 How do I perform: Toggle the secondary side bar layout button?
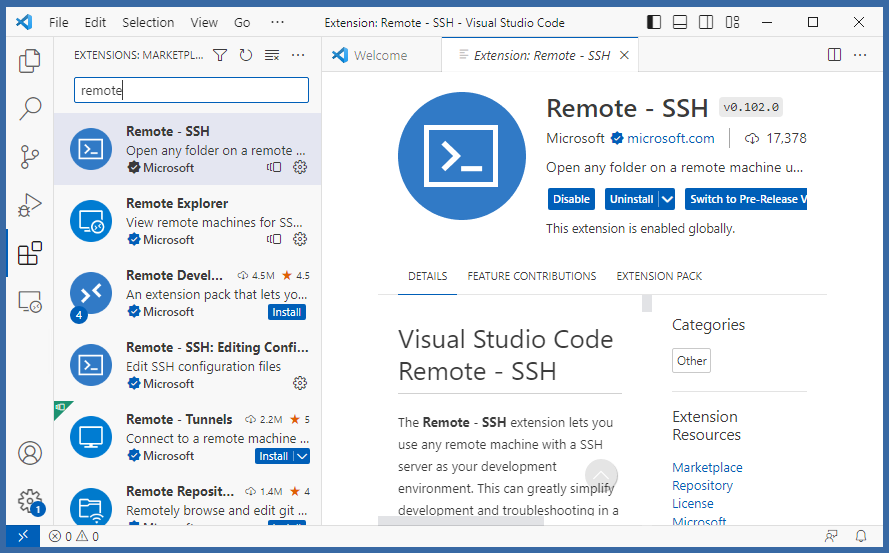click(706, 22)
